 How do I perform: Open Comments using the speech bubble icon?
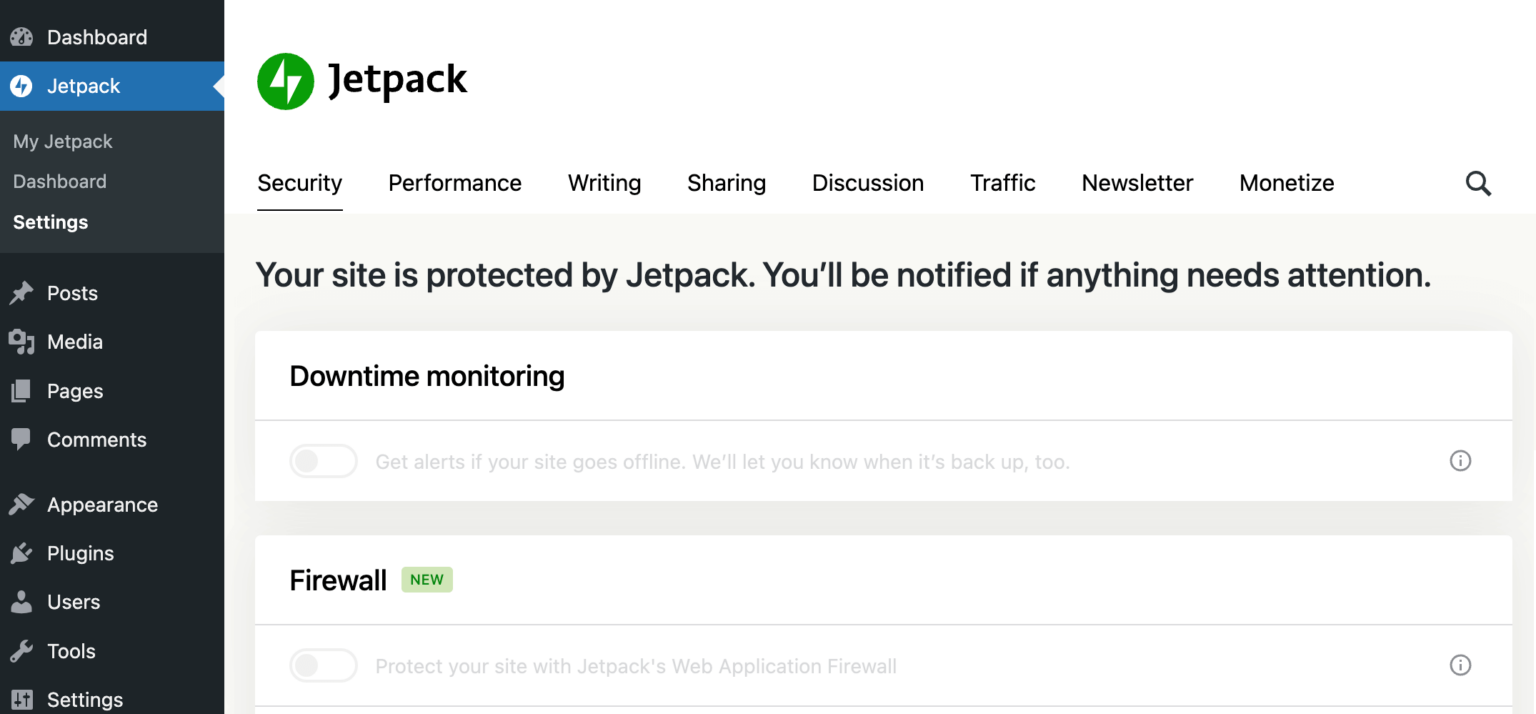coord(22,439)
